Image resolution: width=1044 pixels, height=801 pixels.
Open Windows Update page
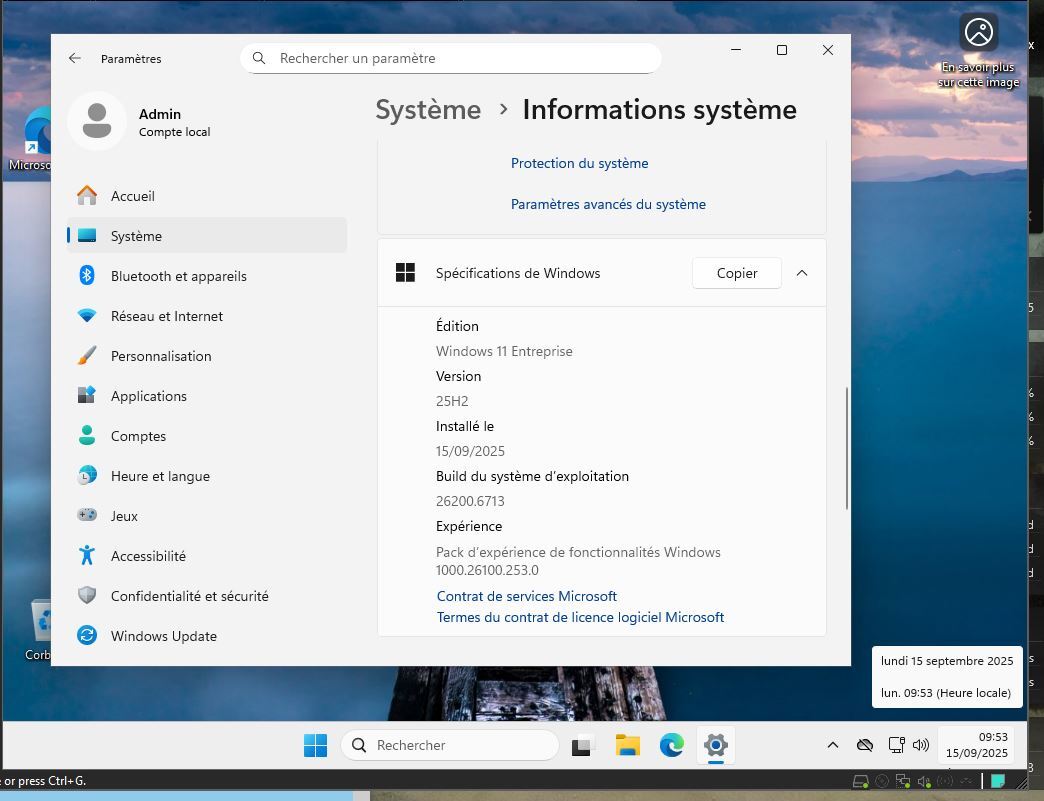[x=163, y=636]
